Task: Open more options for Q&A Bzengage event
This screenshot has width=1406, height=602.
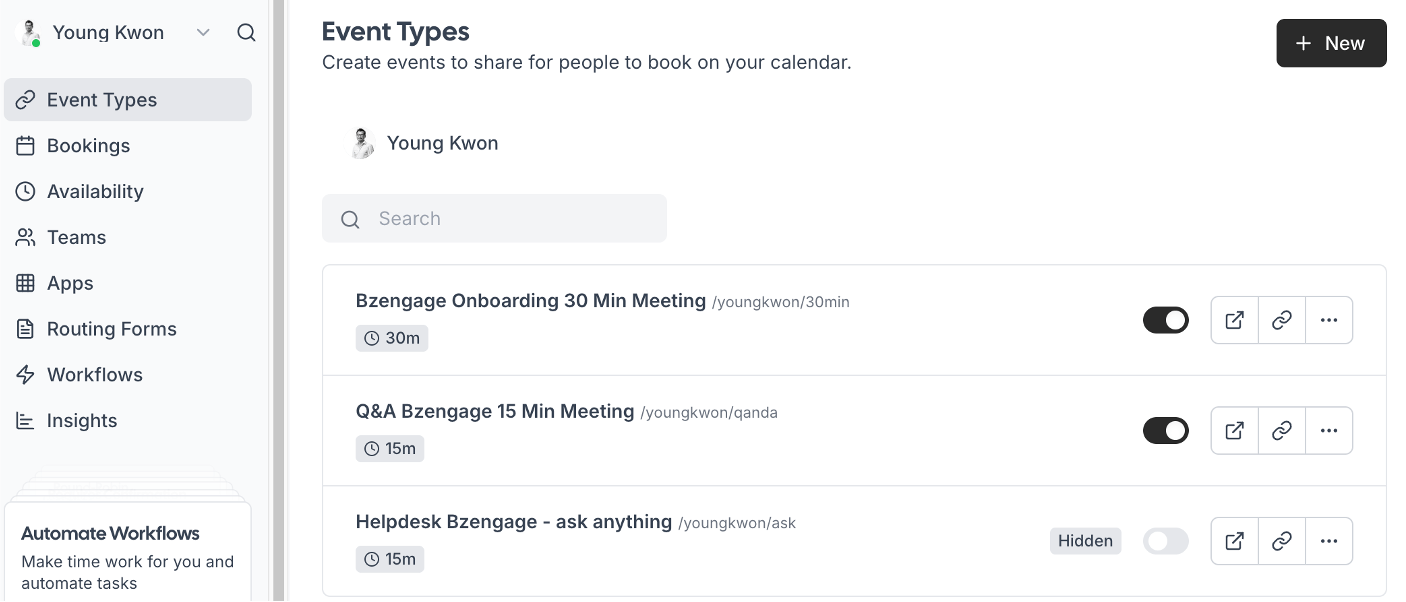Action: tap(1329, 431)
